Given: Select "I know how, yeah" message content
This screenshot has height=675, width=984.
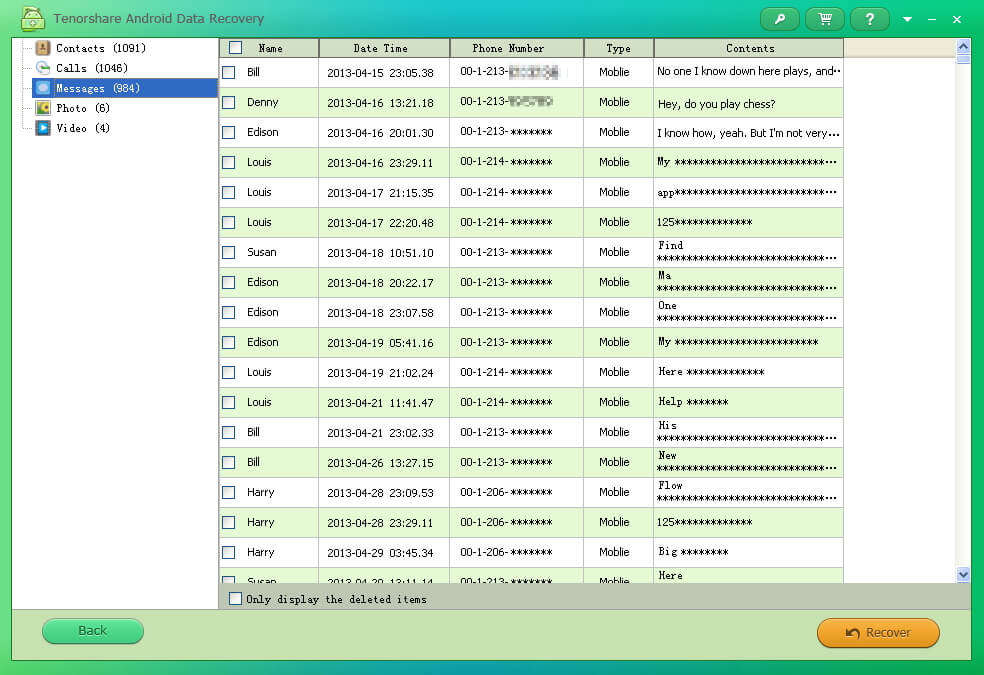Looking at the screenshot, I should (748, 133).
